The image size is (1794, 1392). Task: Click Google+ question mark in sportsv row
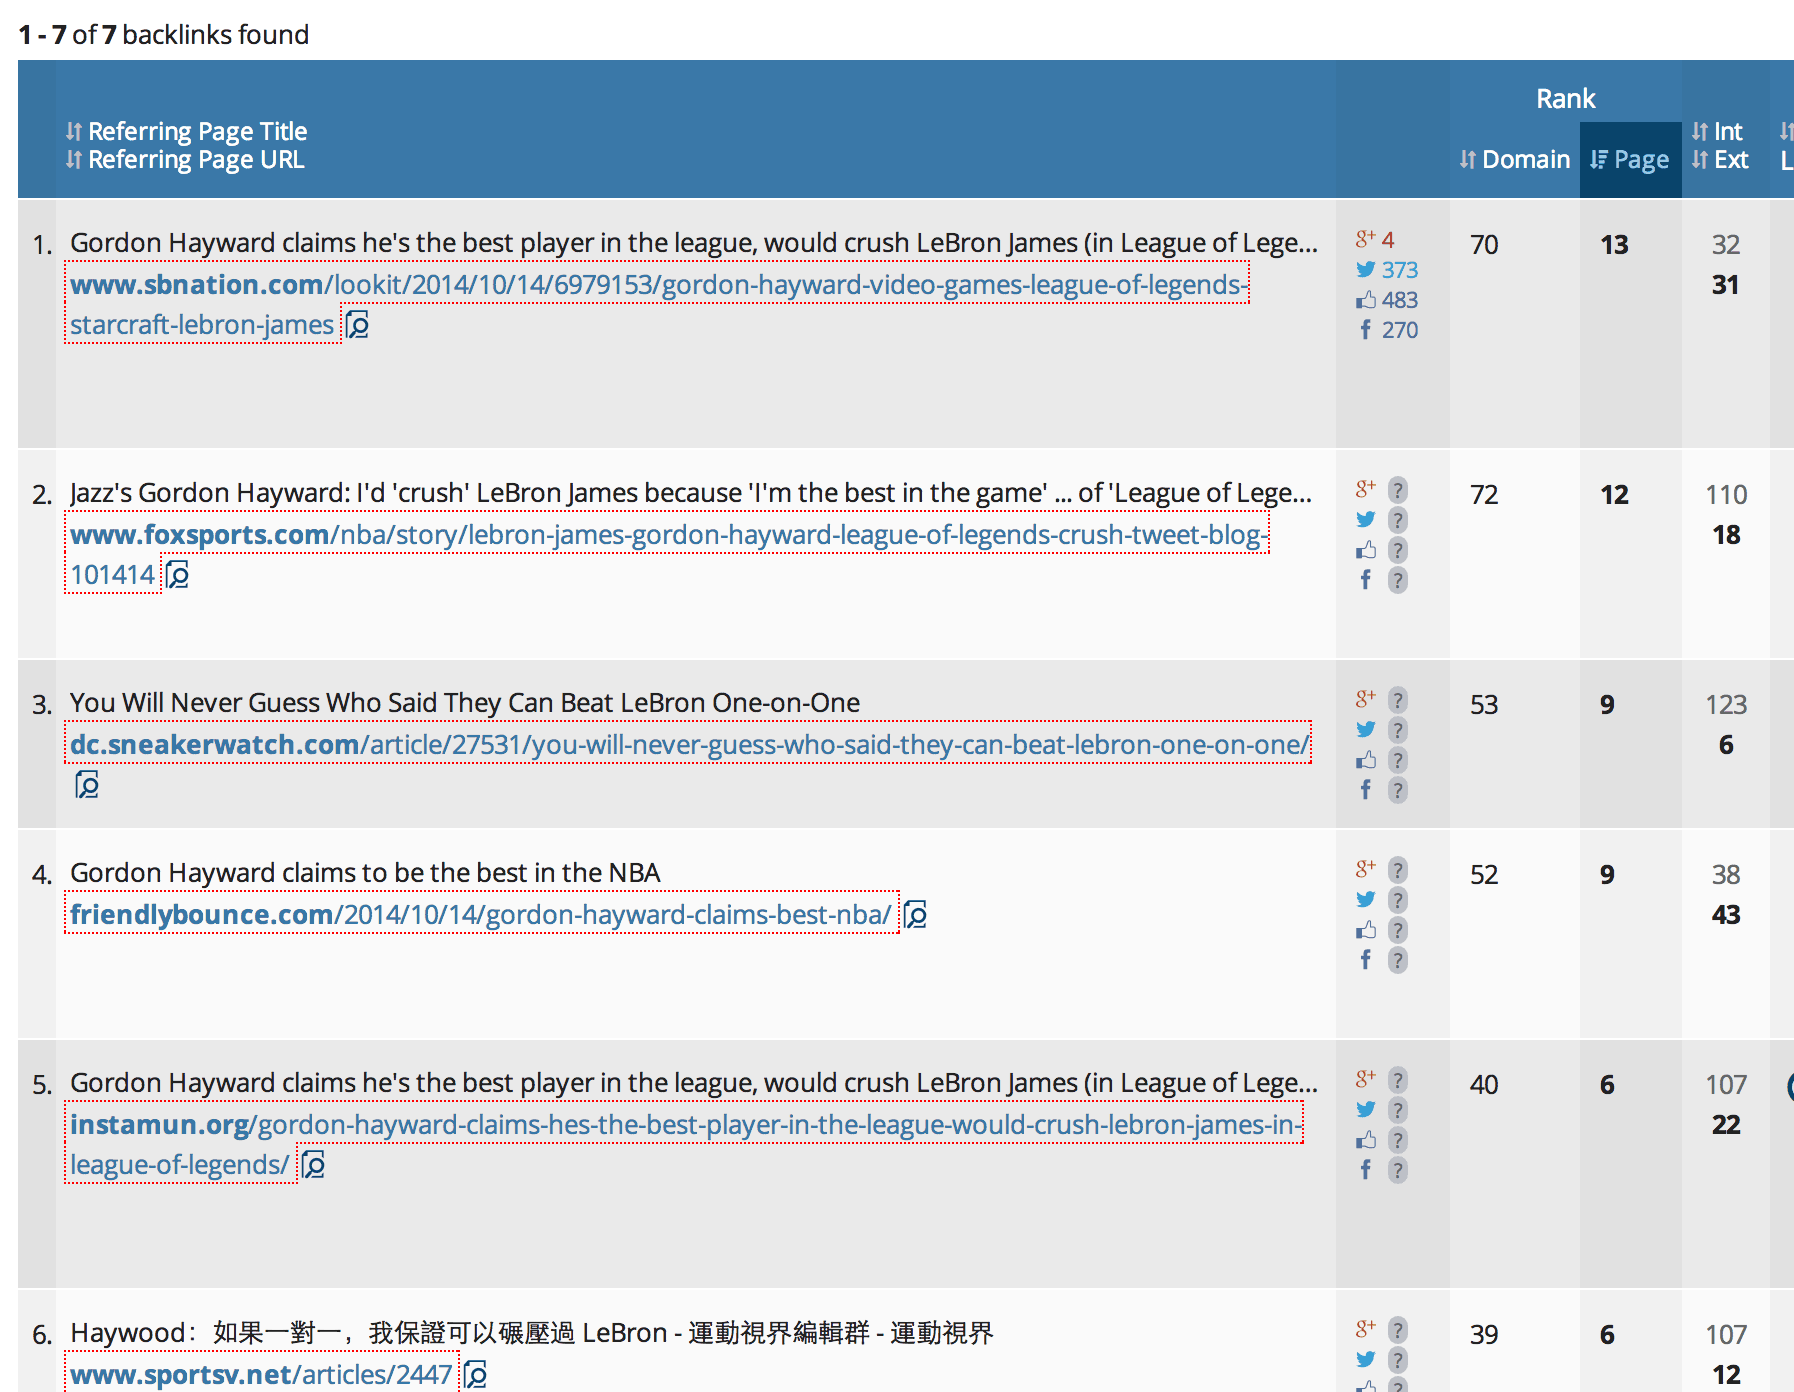[x=1398, y=1330]
